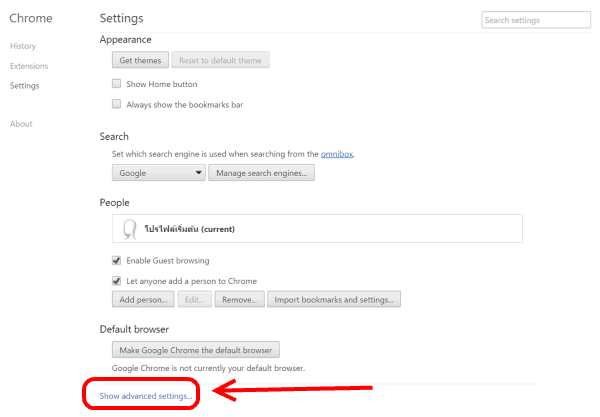Make Google Chrome the default browser
This screenshot has height=417, width=600.
196,349
